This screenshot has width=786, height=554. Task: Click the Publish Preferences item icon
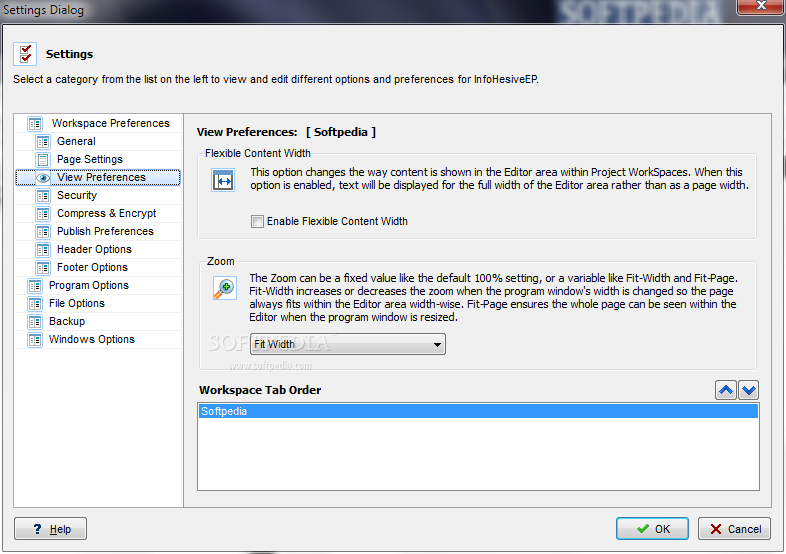[x=43, y=232]
